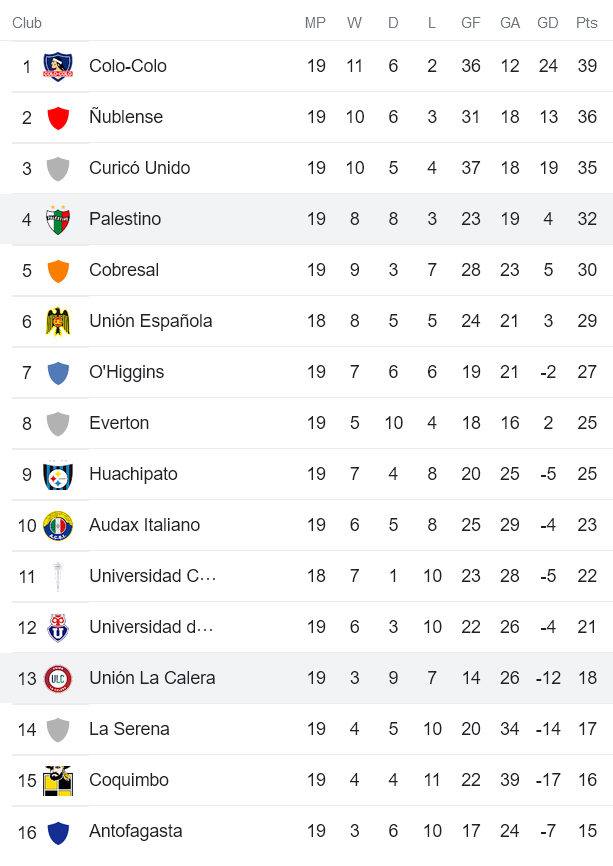Click the blue O'Higgins shield icon
Screen dimensions: 613x866
coord(58,373)
